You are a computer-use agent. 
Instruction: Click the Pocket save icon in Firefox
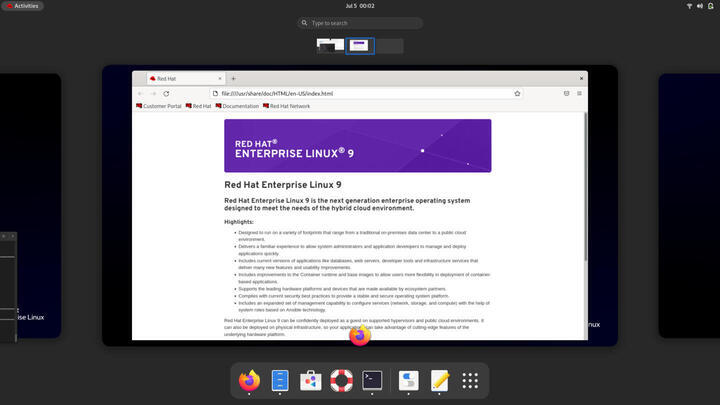pyautogui.click(x=567, y=94)
